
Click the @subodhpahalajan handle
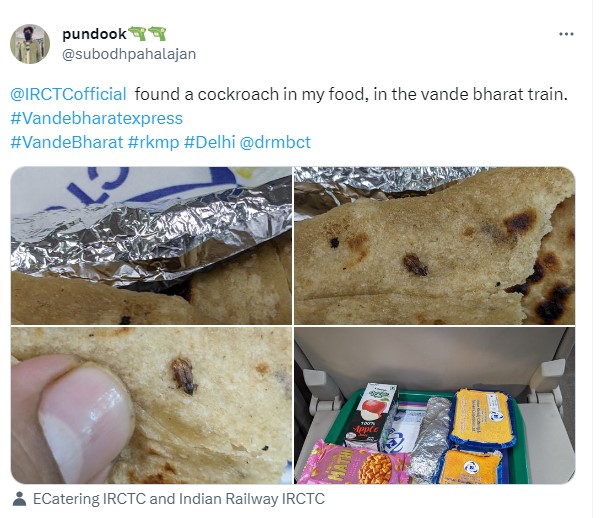tap(129, 54)
